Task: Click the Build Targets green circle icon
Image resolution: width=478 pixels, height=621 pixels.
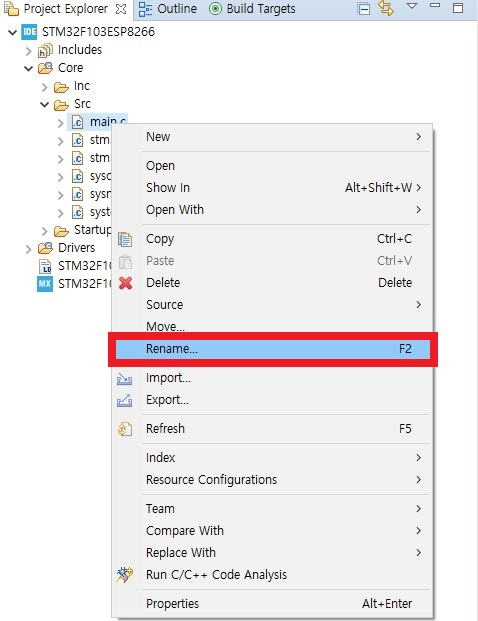Action: (x=215, y=9)
